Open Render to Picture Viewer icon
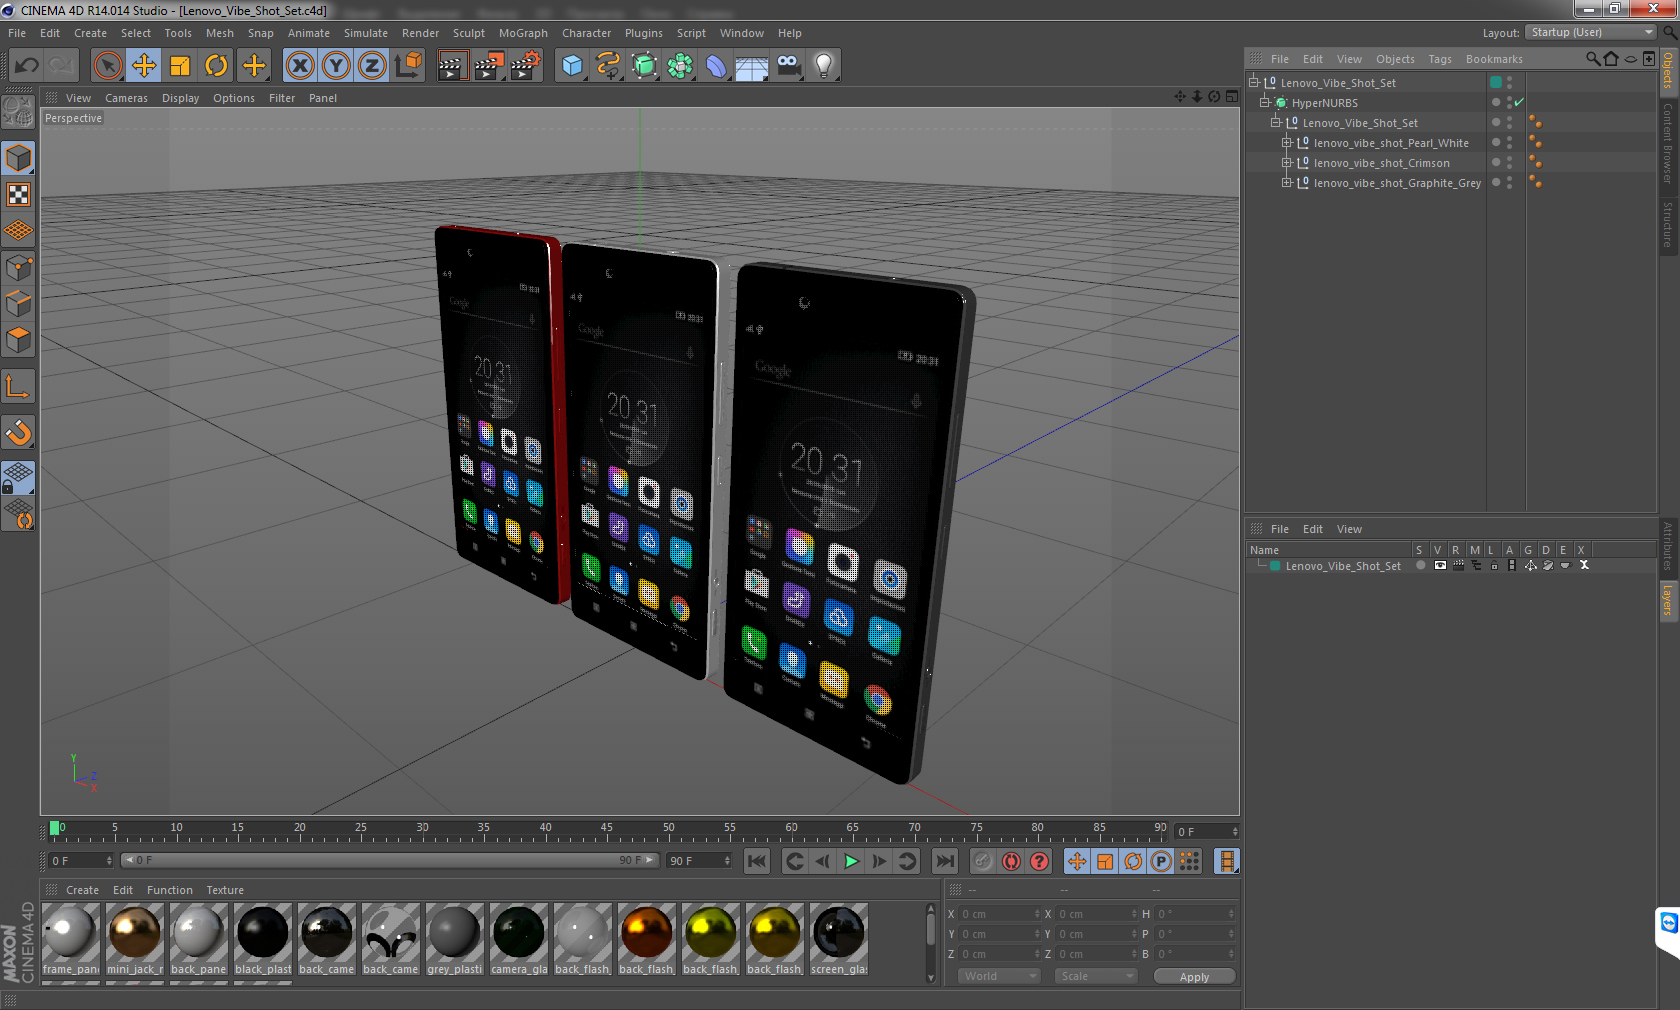The image size is (1680, 1010). pos(489,66)
